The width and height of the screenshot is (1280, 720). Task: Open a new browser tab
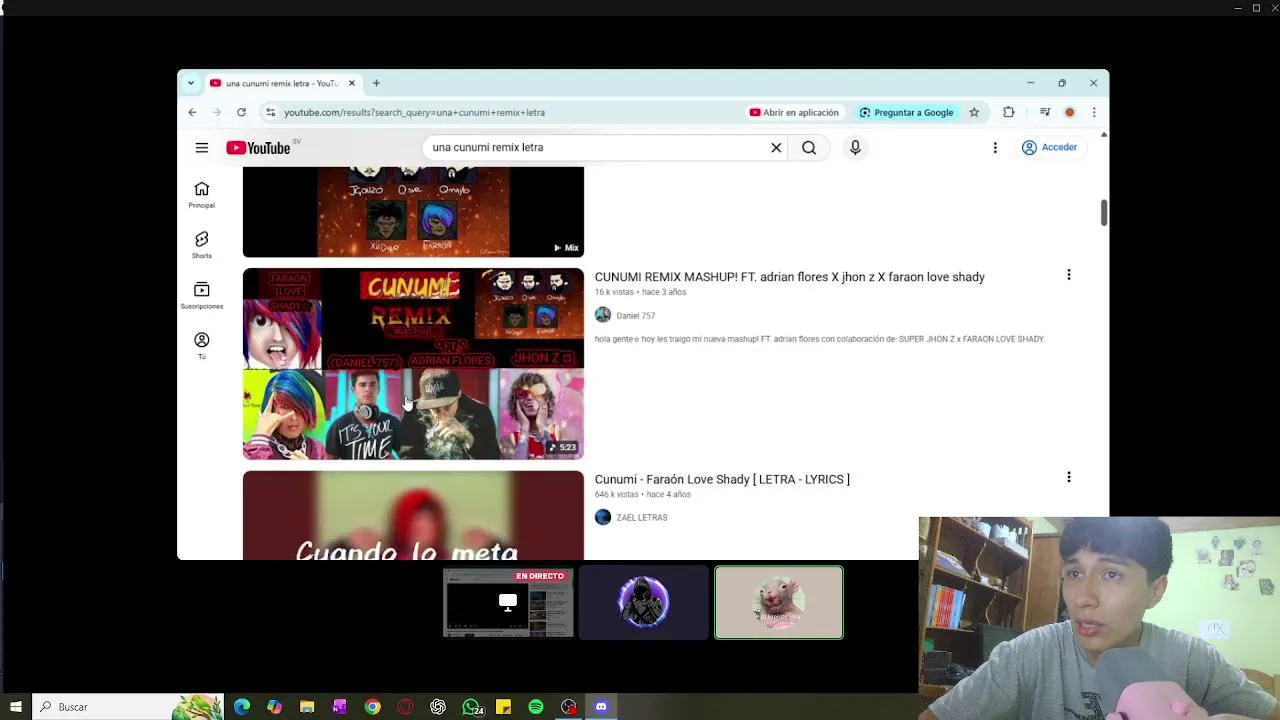[376, 83]
